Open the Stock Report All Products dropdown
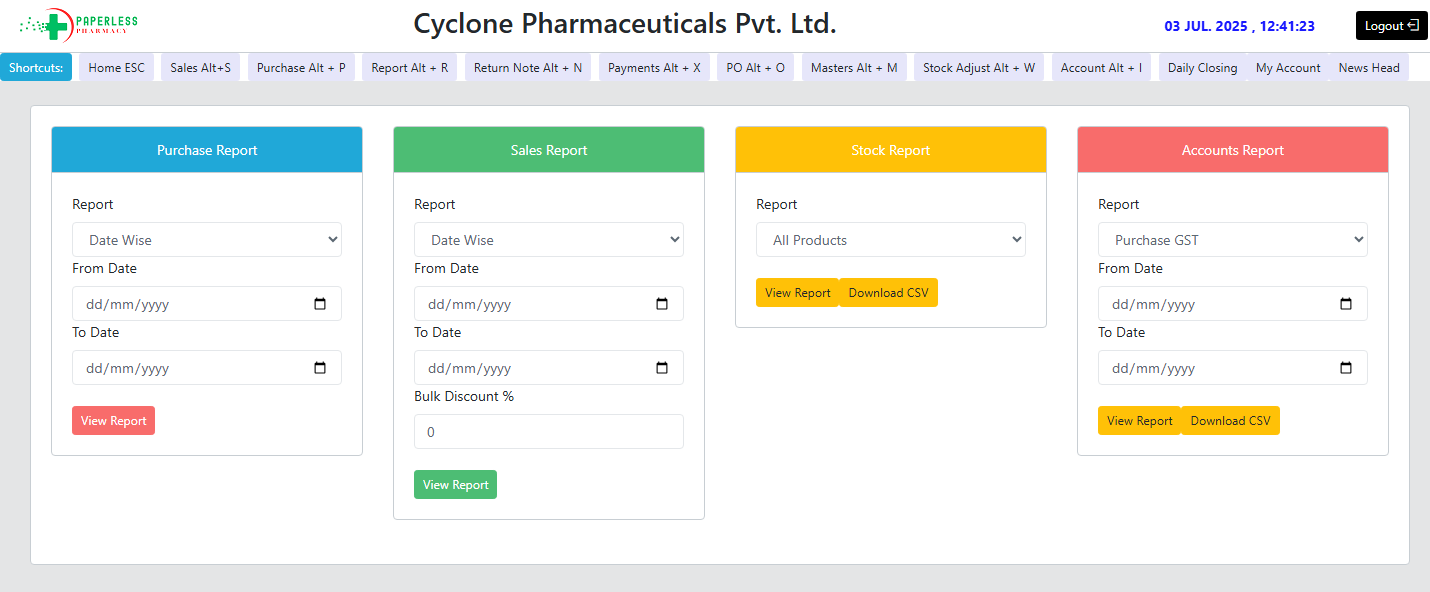 (x=891, y=240)
